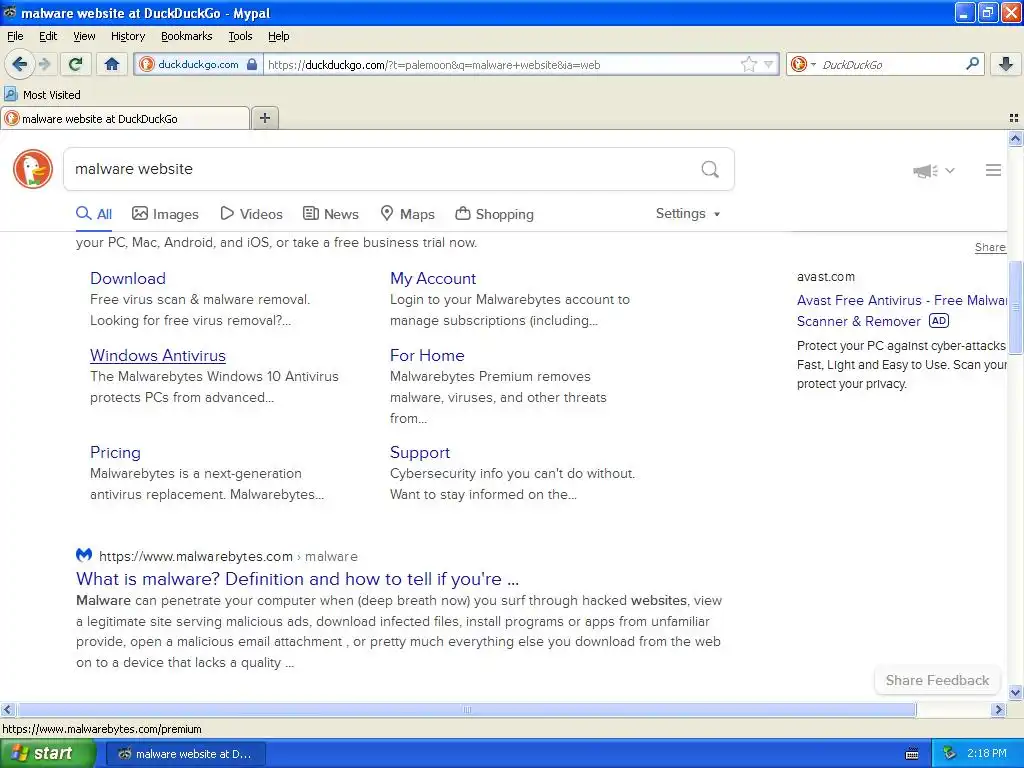Switch to News results
The image size is (1024, 768).
(330, 214)
